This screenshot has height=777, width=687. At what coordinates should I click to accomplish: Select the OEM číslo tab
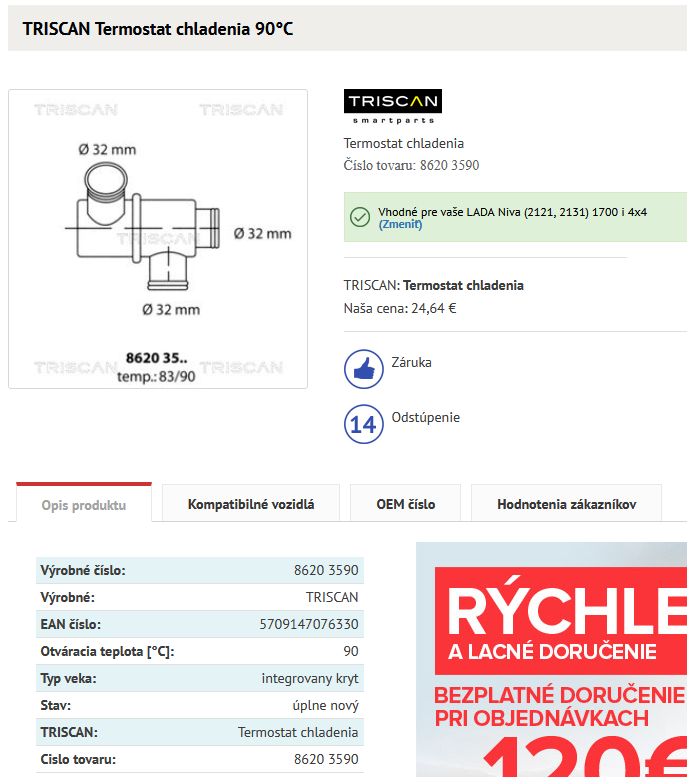405,504
